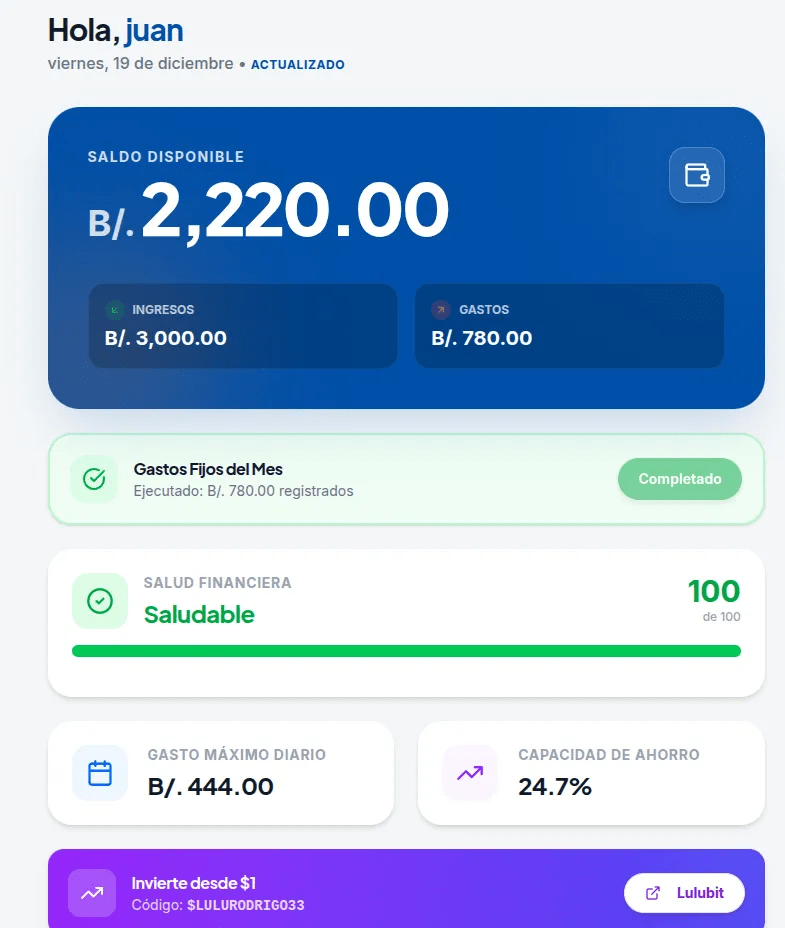The height and width of the screenshot is (928, 785).
Task: Click the $LULURODRIGO33 referral code
Action: coord(246,906)
